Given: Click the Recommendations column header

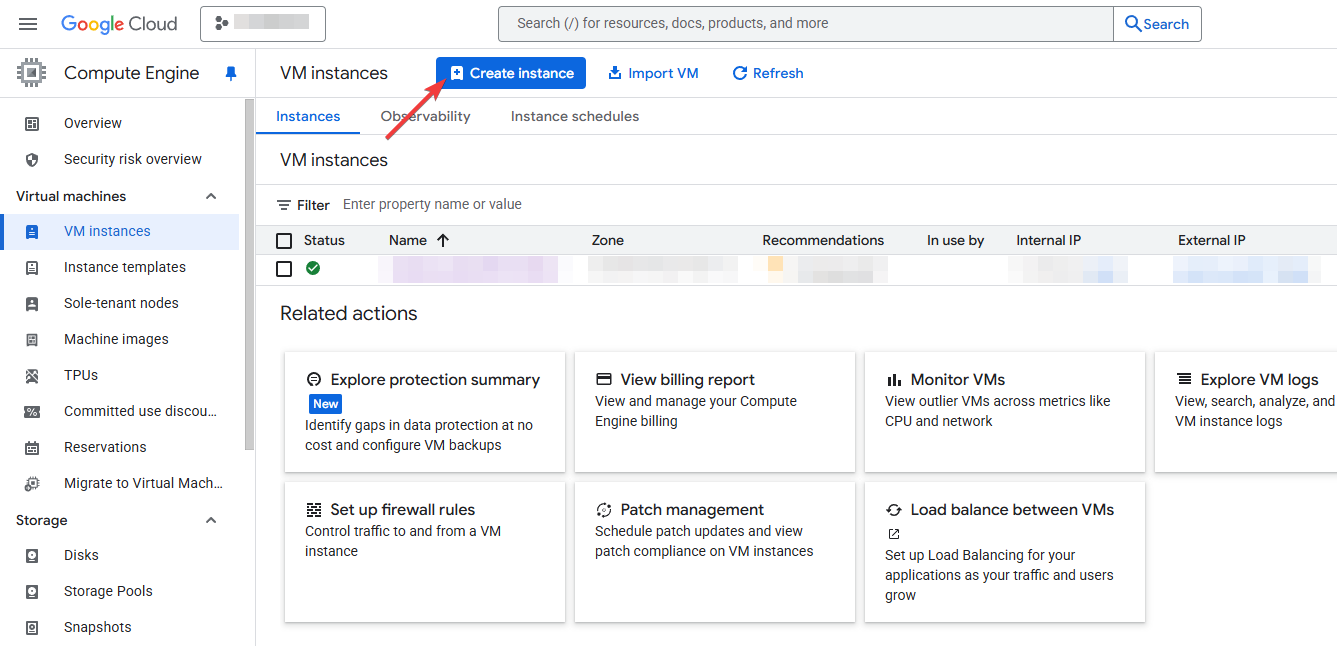Looking at the screenshot, I should click(x=823, y=241).
